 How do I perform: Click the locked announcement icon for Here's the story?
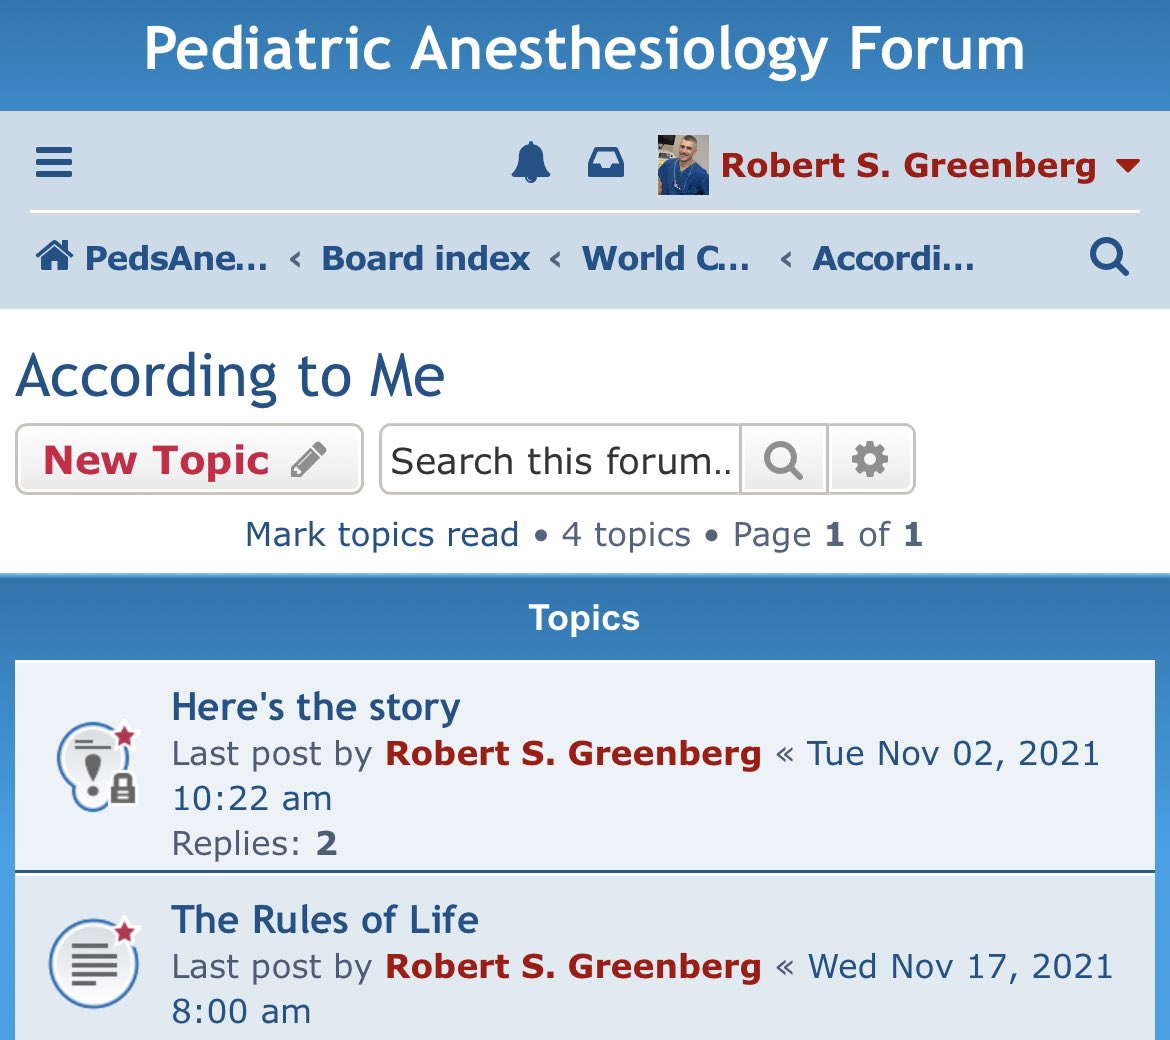(97, 765)
